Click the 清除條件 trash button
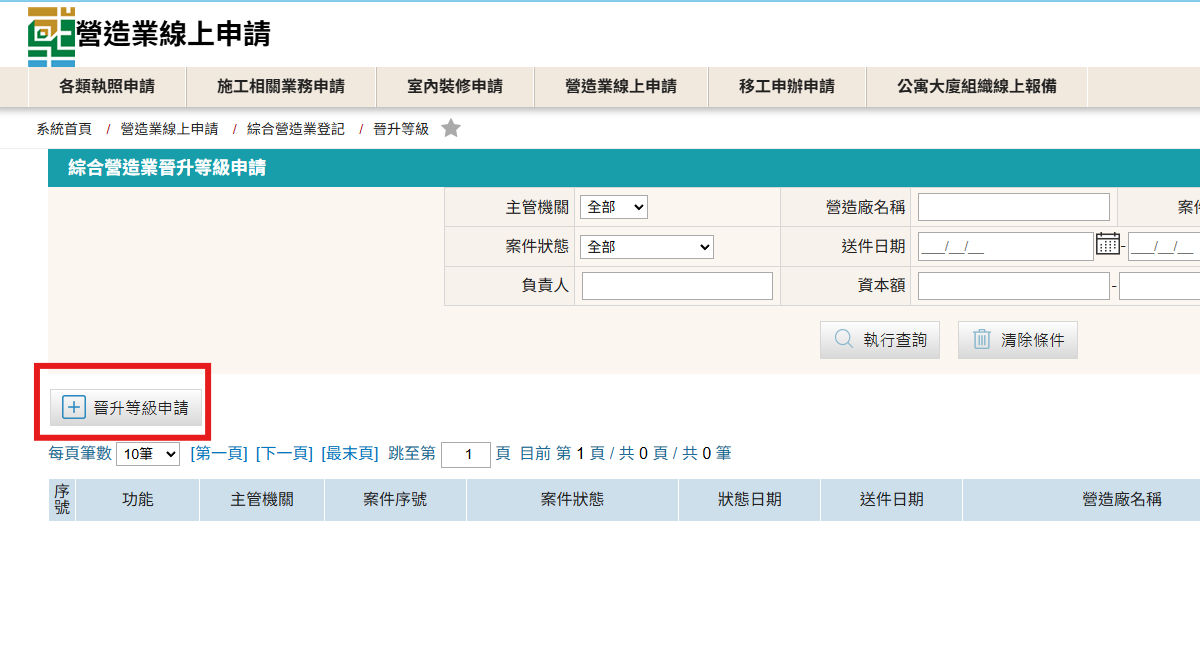 (1017, 340)
